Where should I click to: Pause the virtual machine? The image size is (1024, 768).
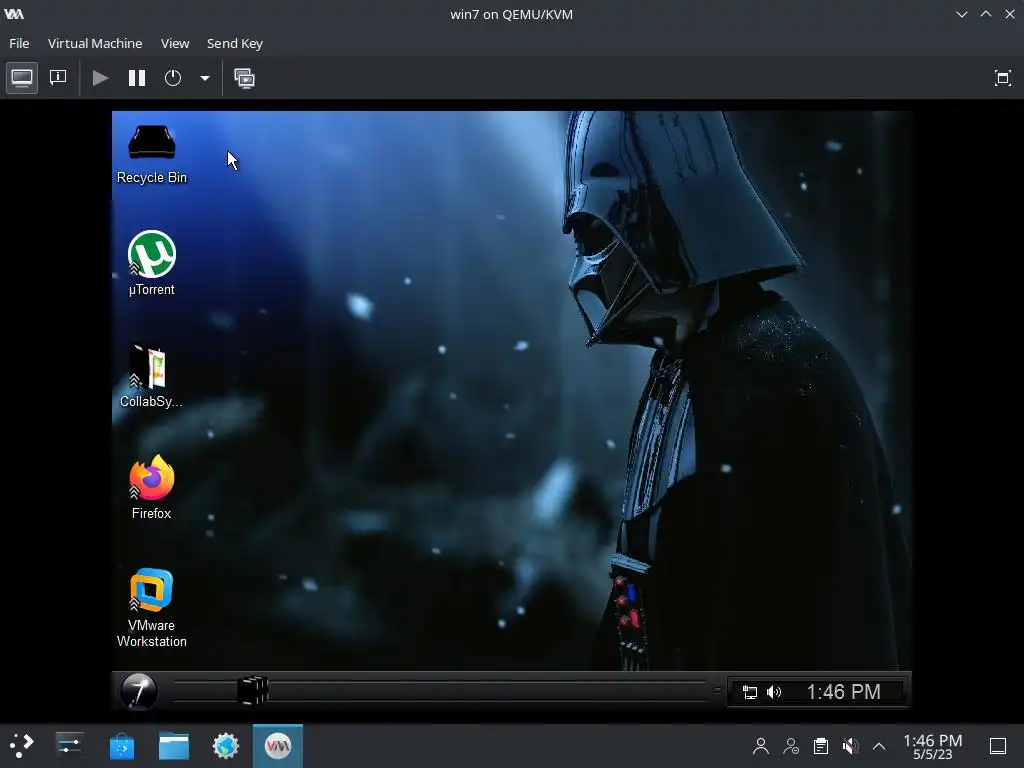(136, 78)
